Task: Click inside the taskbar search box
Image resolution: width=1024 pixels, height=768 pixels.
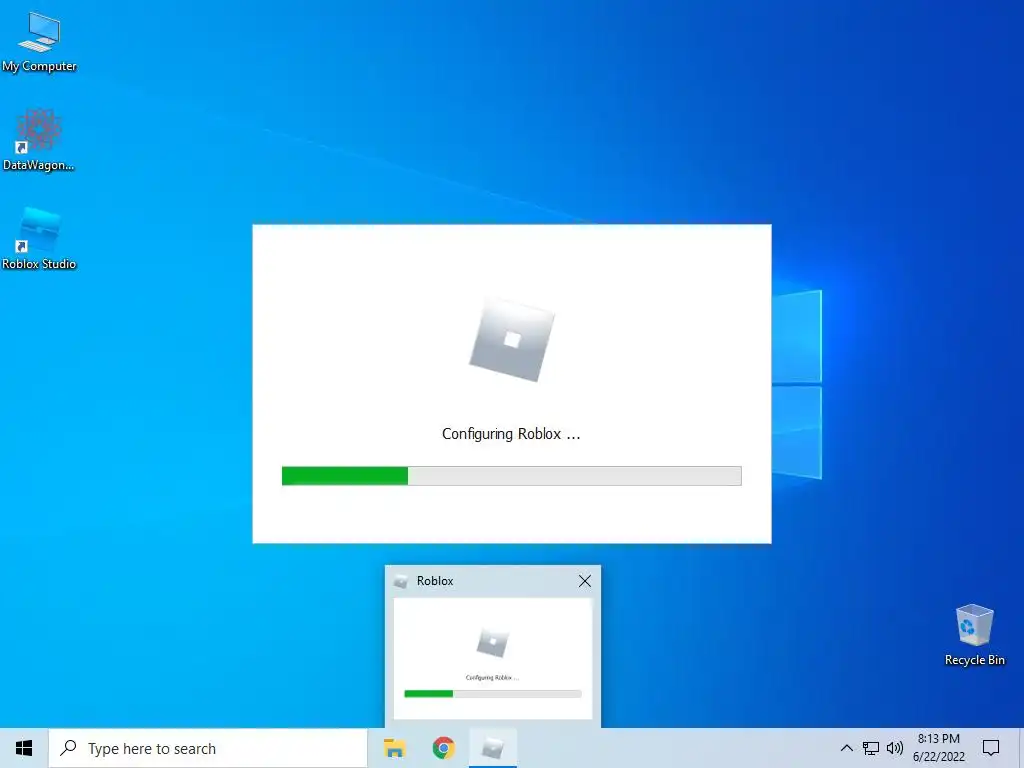Action: pos(208,748)
